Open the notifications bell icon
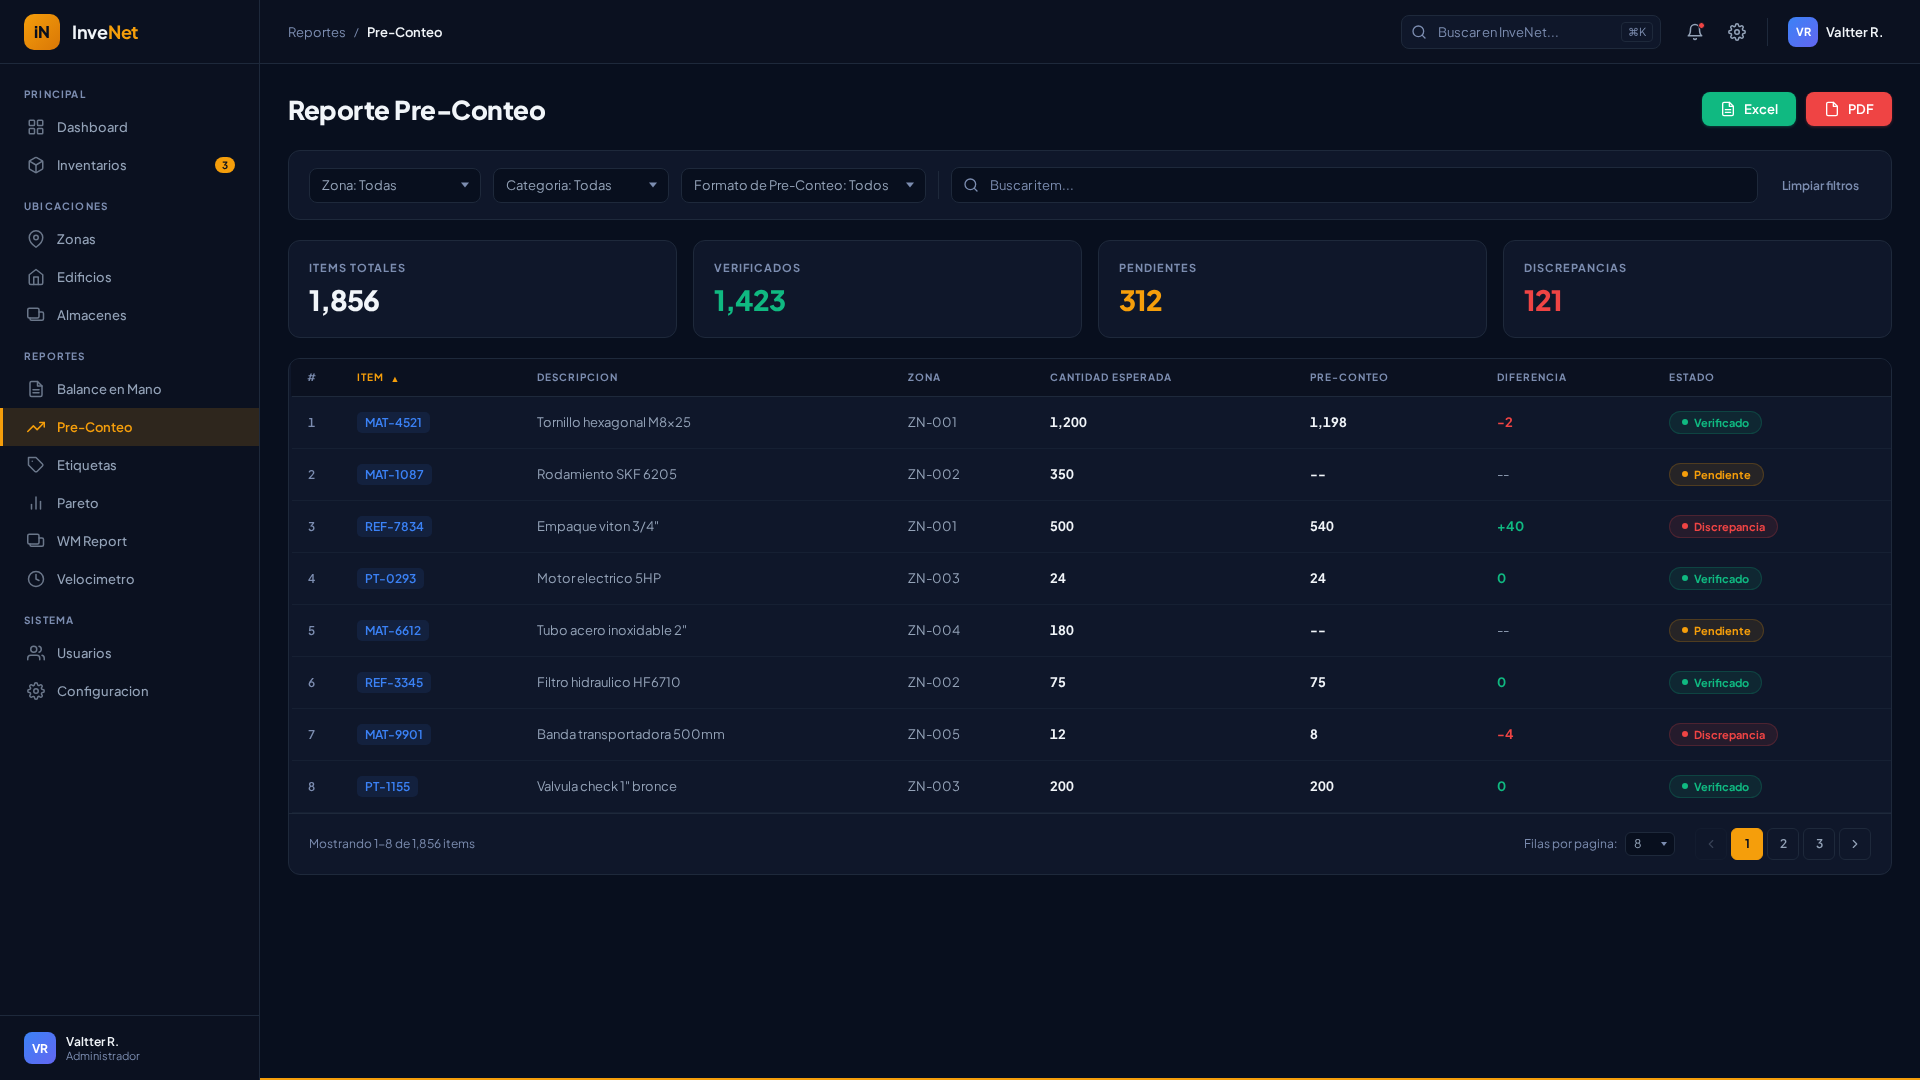The height and width of the screenshot is (1080, 1920). click(x=1694, y=32)
